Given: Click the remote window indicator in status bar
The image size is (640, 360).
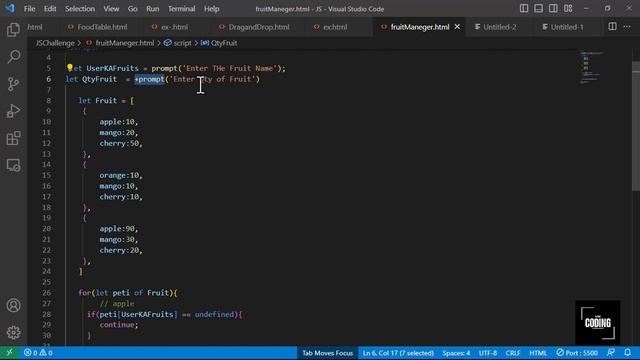Looking at the screenshot, I should point(9,353).
